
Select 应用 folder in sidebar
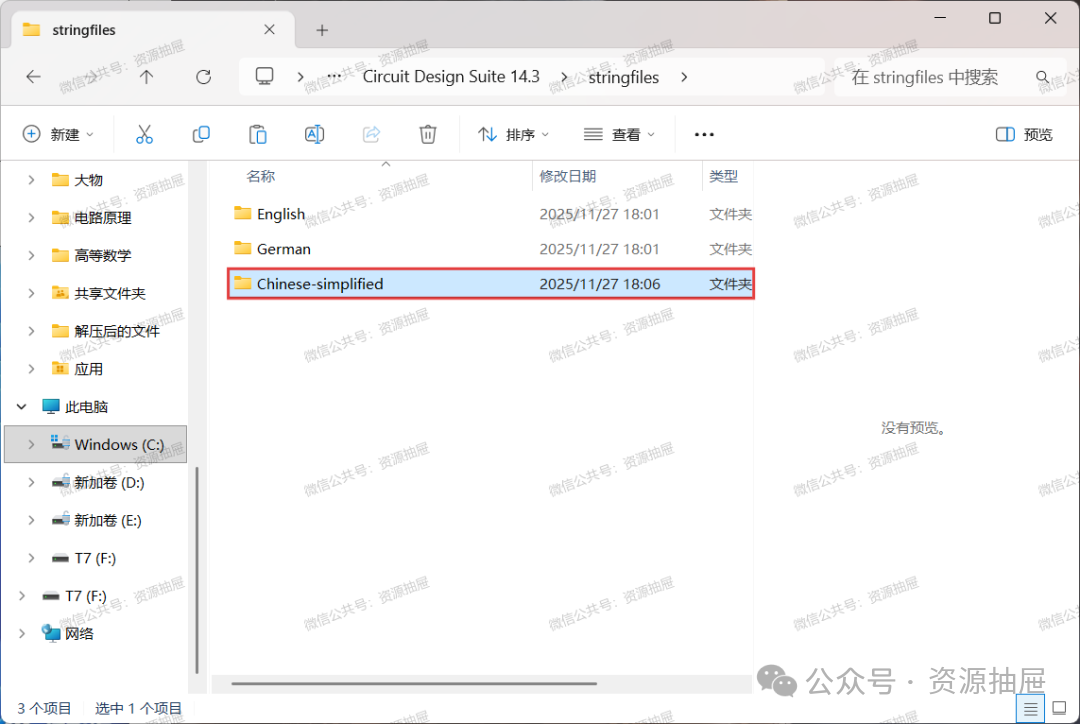88,369
